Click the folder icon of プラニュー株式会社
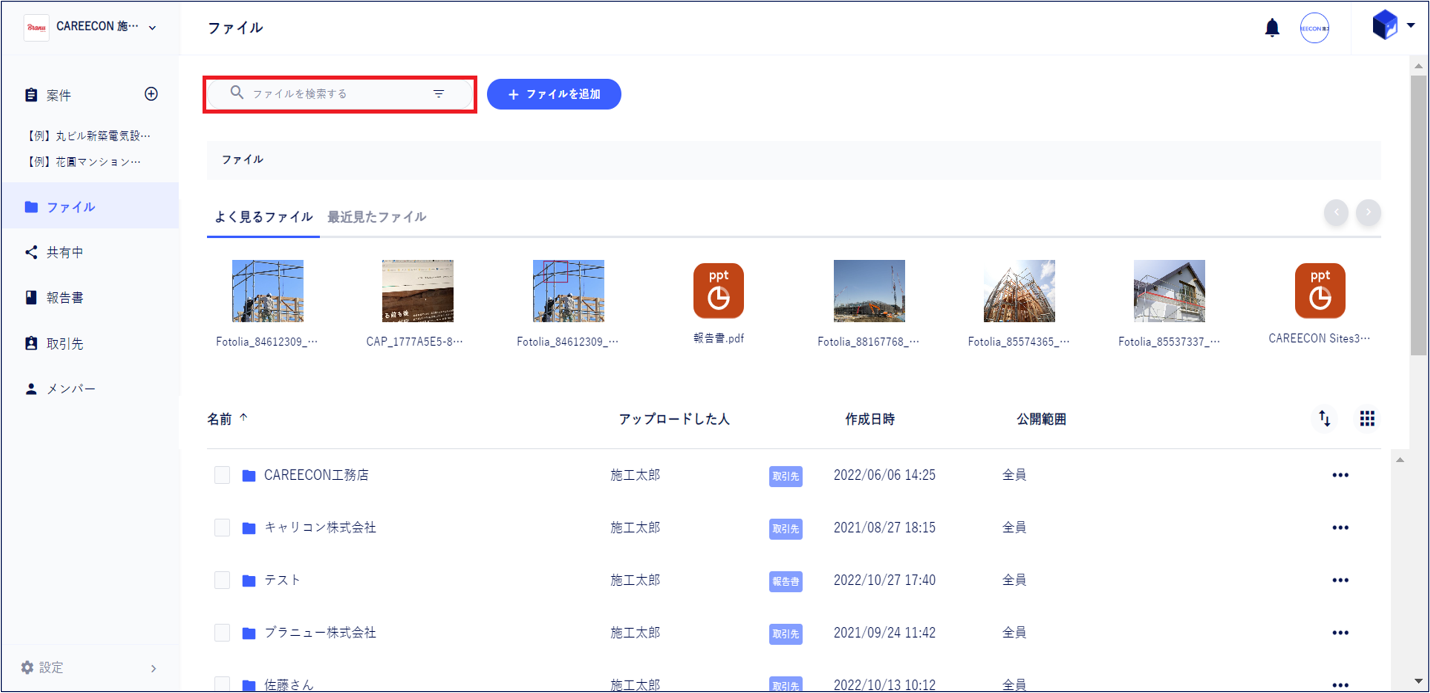Image resolution: width=1430 pixels, height=693 pixels. point(249,634)
